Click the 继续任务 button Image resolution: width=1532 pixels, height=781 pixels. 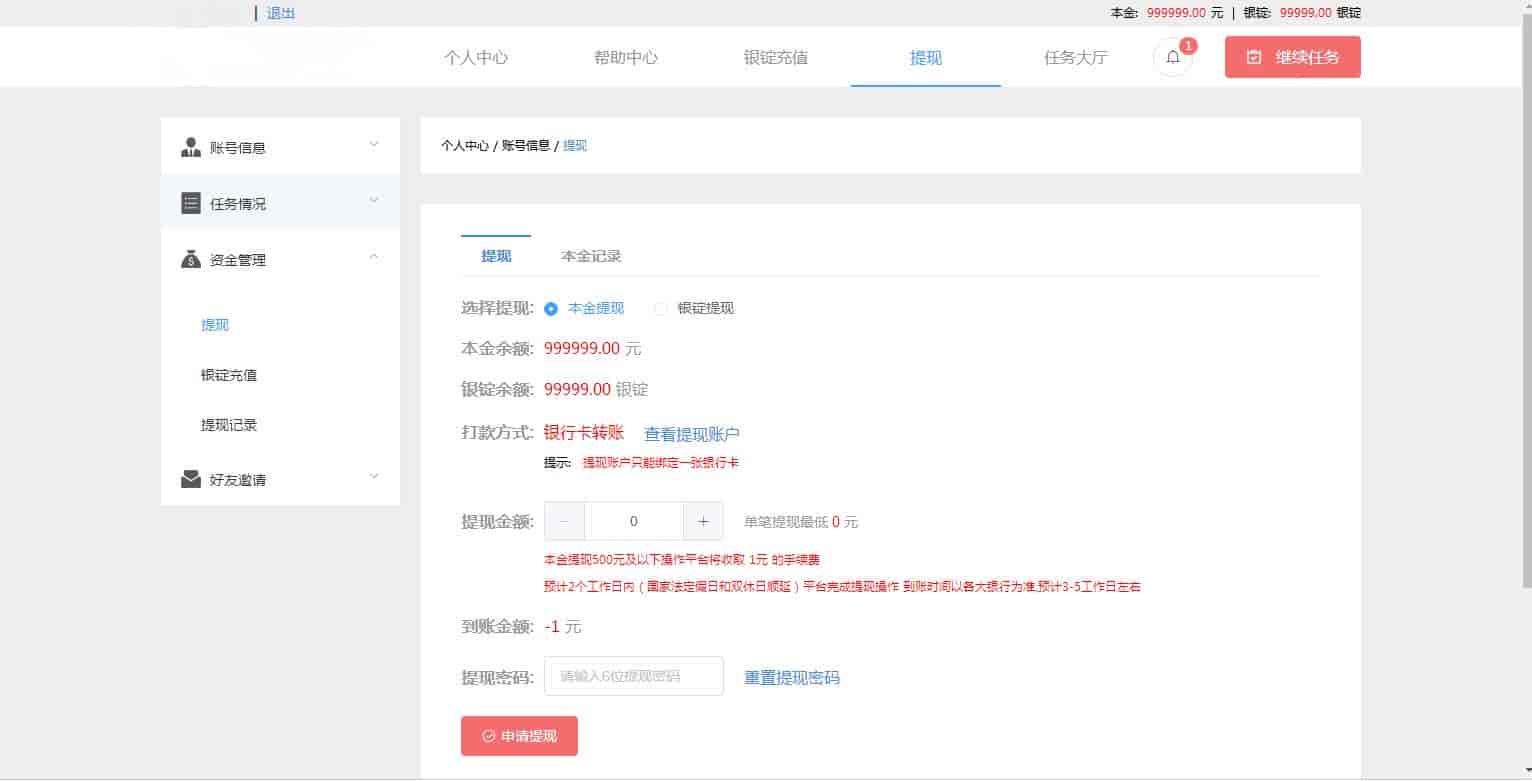(x=1292, y=57)
